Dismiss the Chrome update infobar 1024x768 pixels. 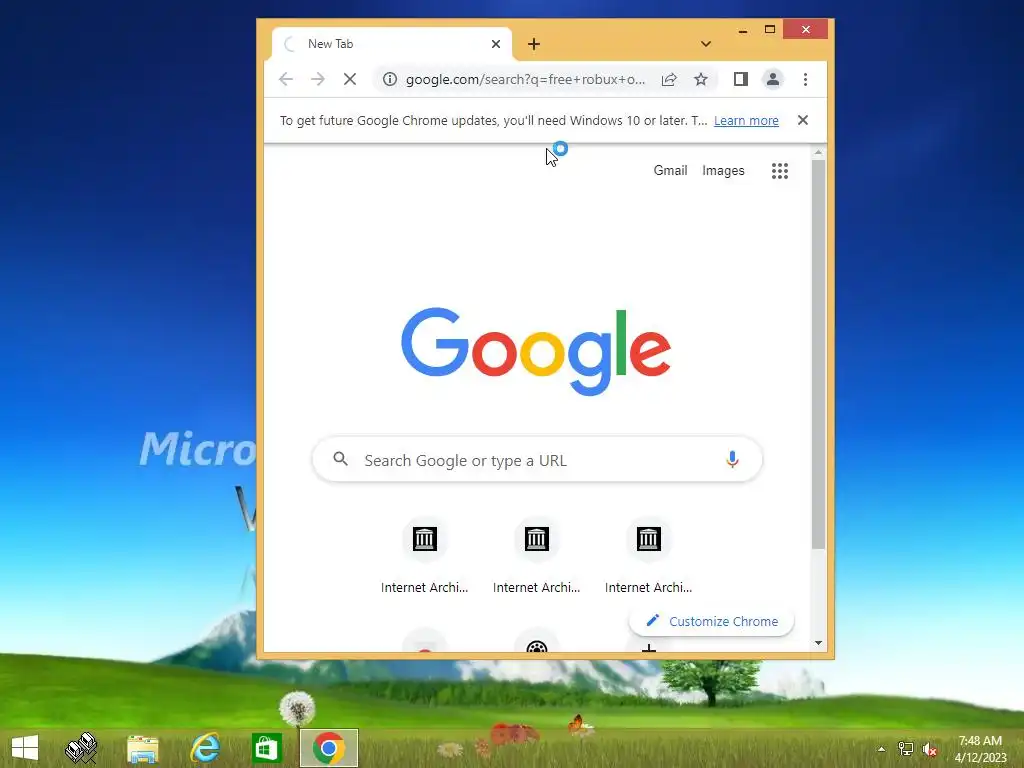pyautogui.click(x=803, y=120)
